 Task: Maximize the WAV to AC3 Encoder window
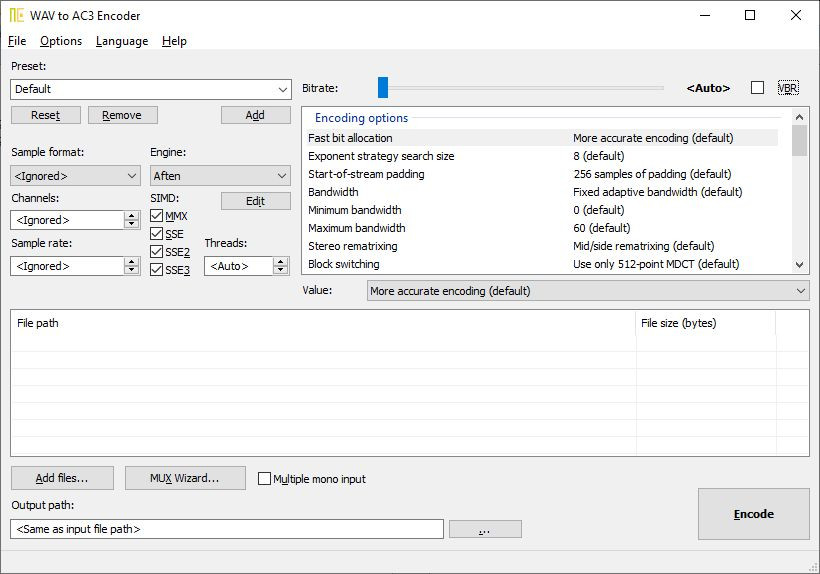point(750,15)
